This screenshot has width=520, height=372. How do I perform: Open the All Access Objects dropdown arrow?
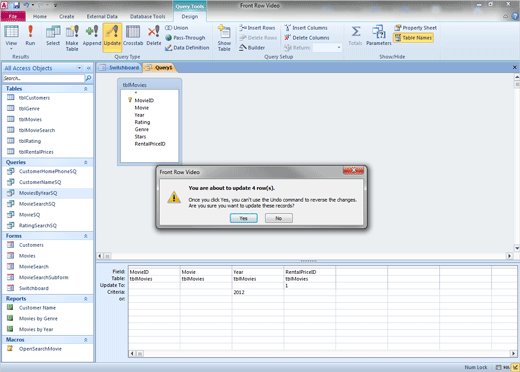[79, 68]
